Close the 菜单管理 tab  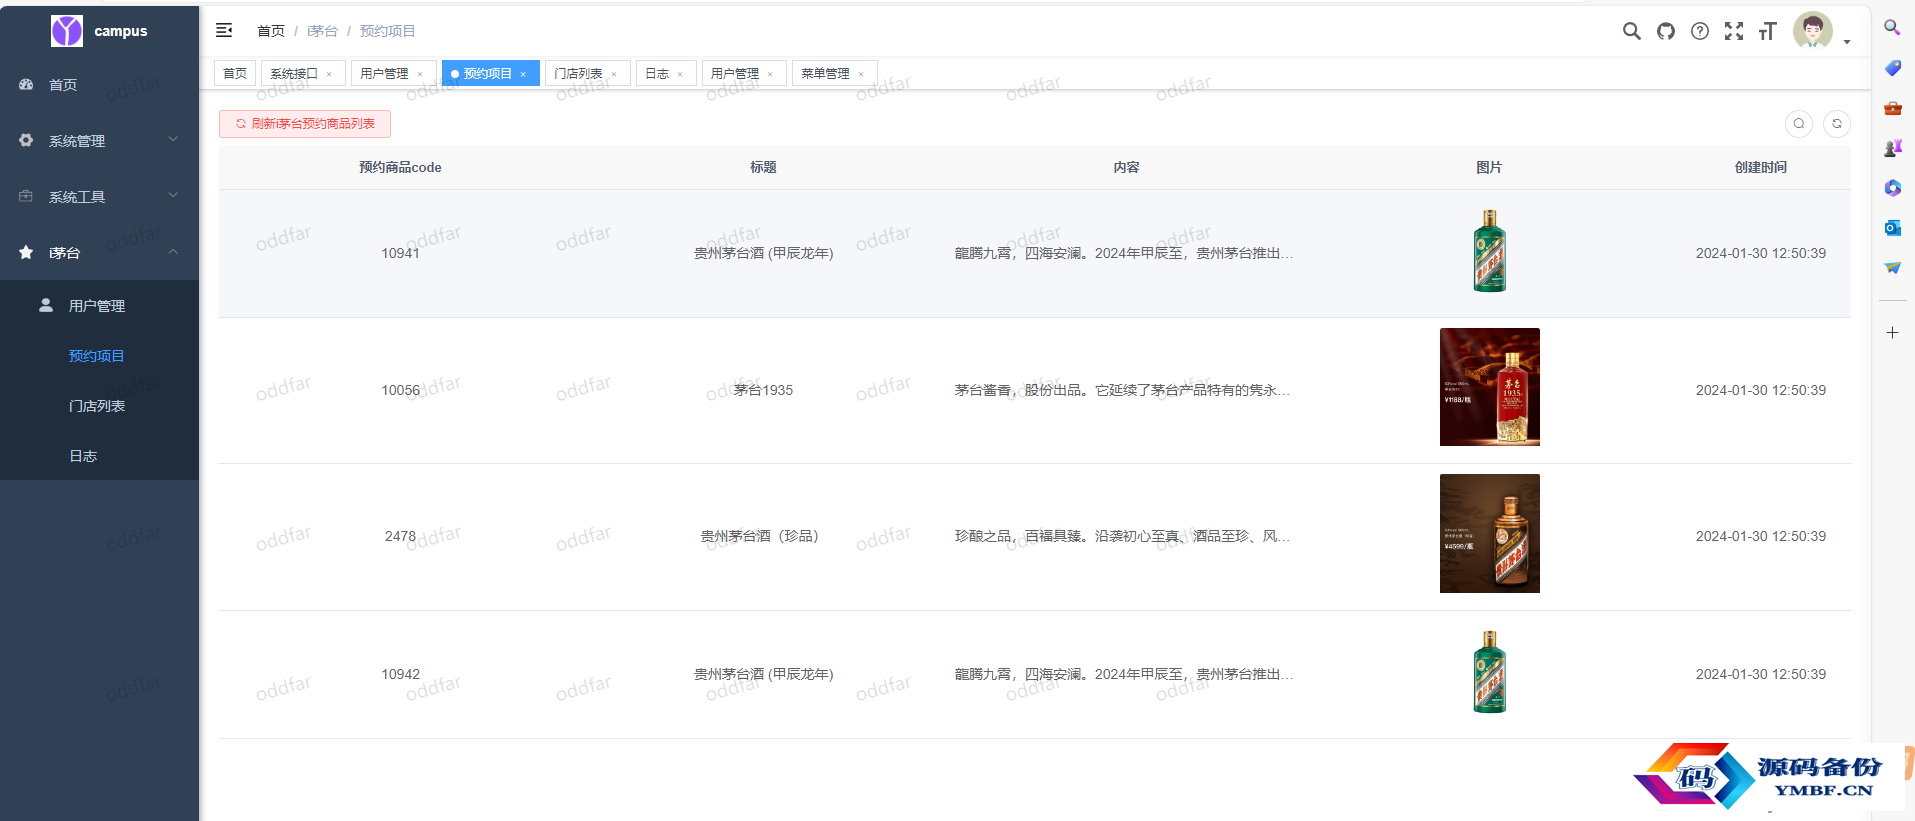pos(861,74)
